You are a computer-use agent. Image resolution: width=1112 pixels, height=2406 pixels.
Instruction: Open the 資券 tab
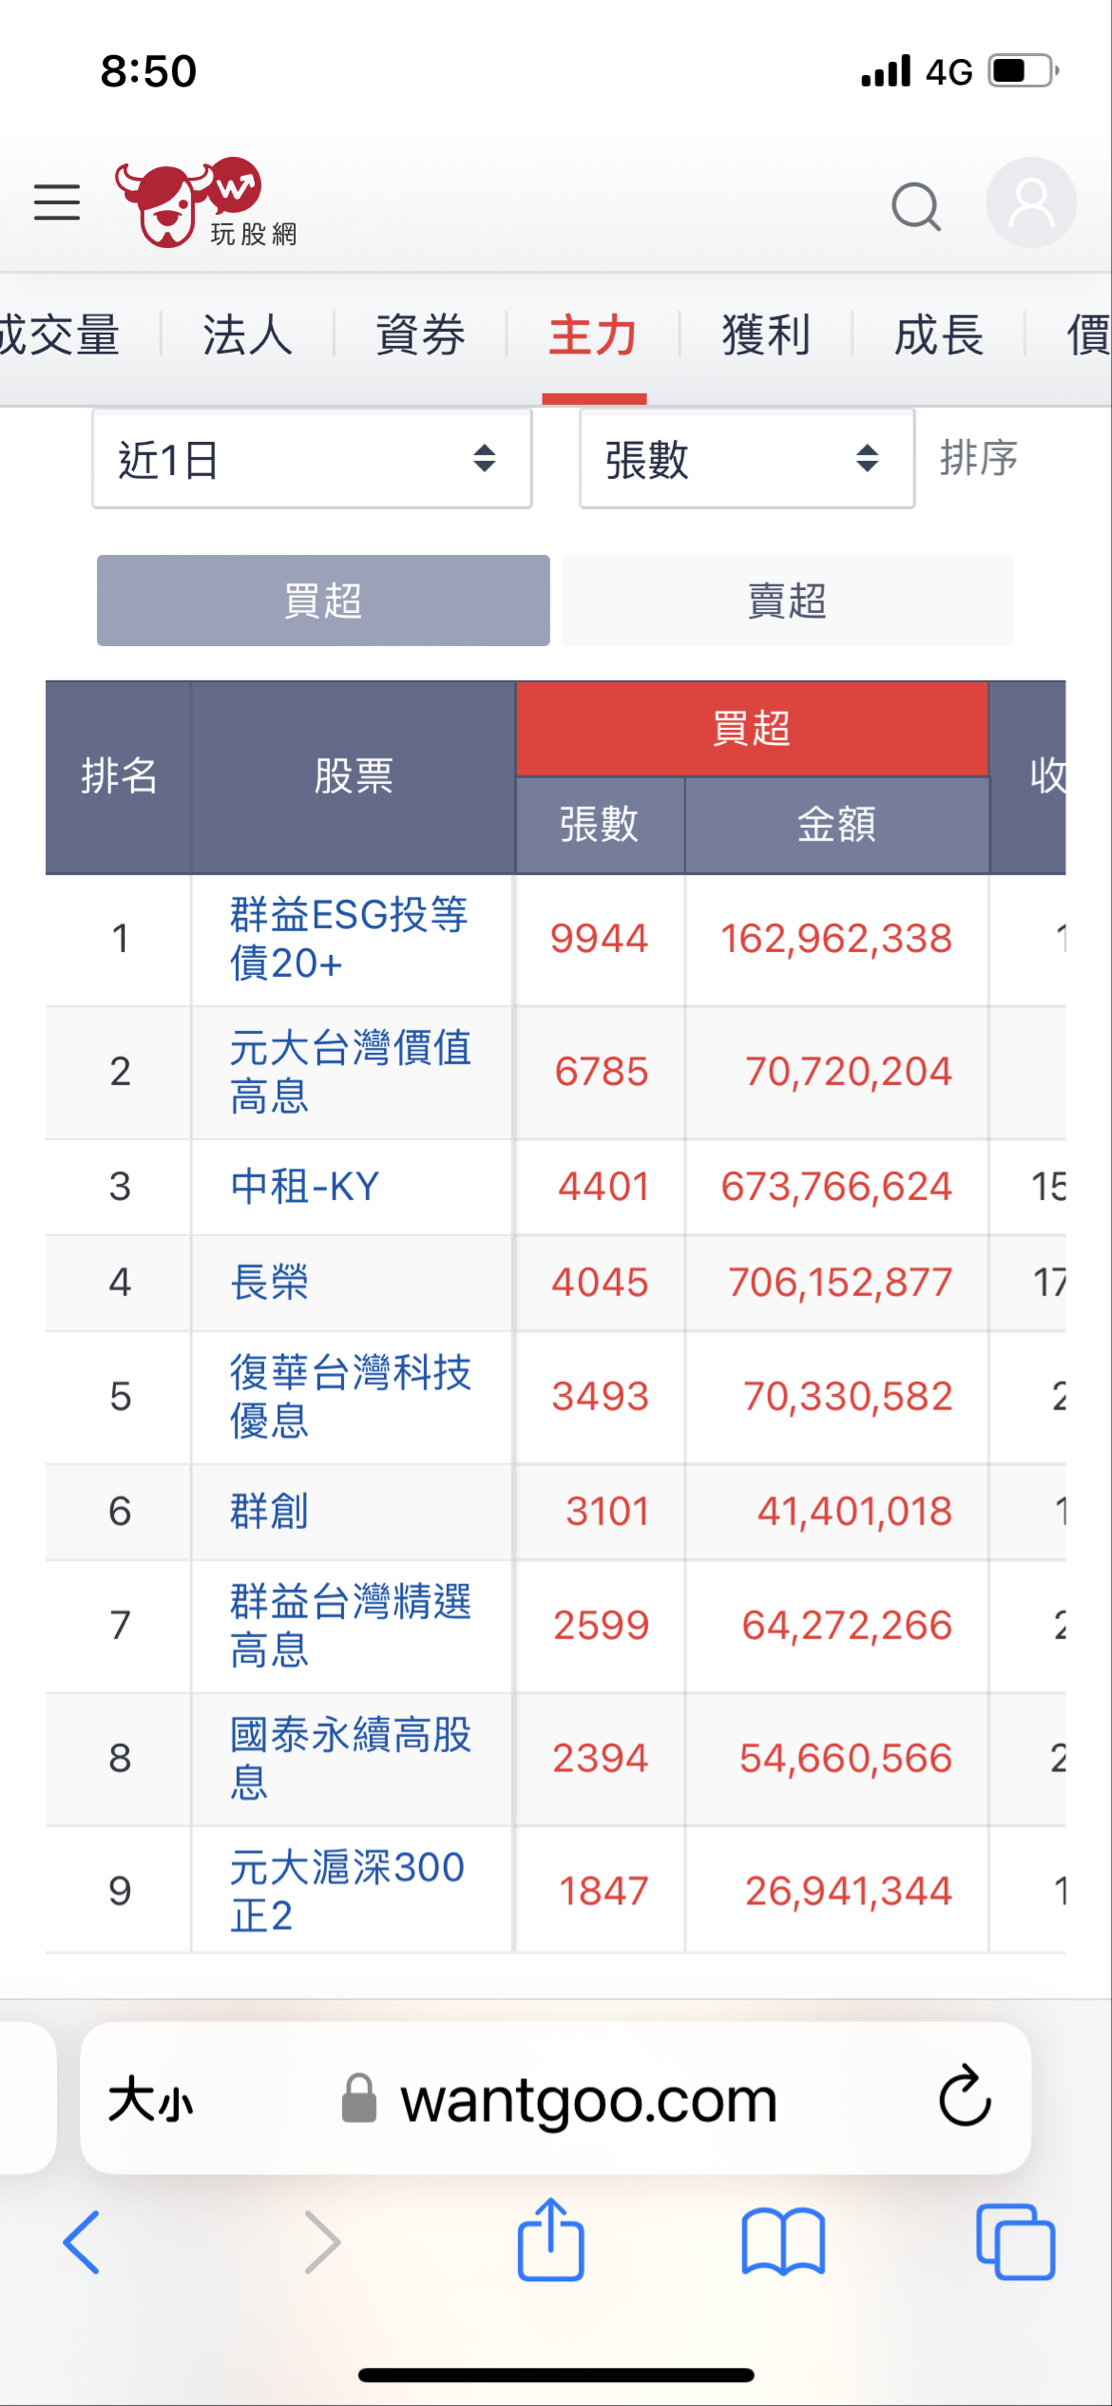coord(420,335)
